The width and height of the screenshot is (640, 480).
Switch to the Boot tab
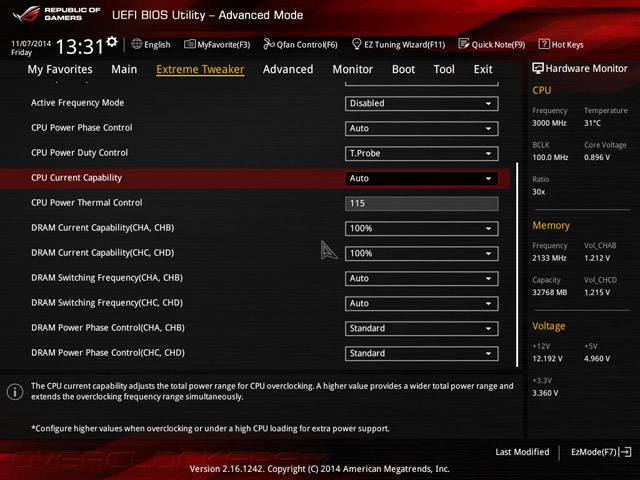point(403,69)
